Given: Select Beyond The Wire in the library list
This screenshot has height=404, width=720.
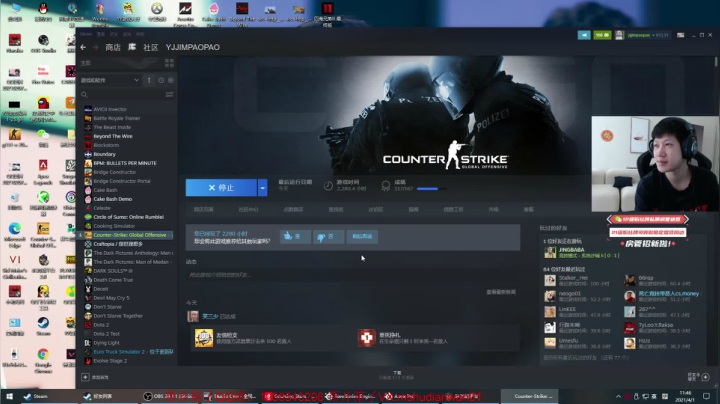Looking at the screenshot, I should click(x=113, y=136).
